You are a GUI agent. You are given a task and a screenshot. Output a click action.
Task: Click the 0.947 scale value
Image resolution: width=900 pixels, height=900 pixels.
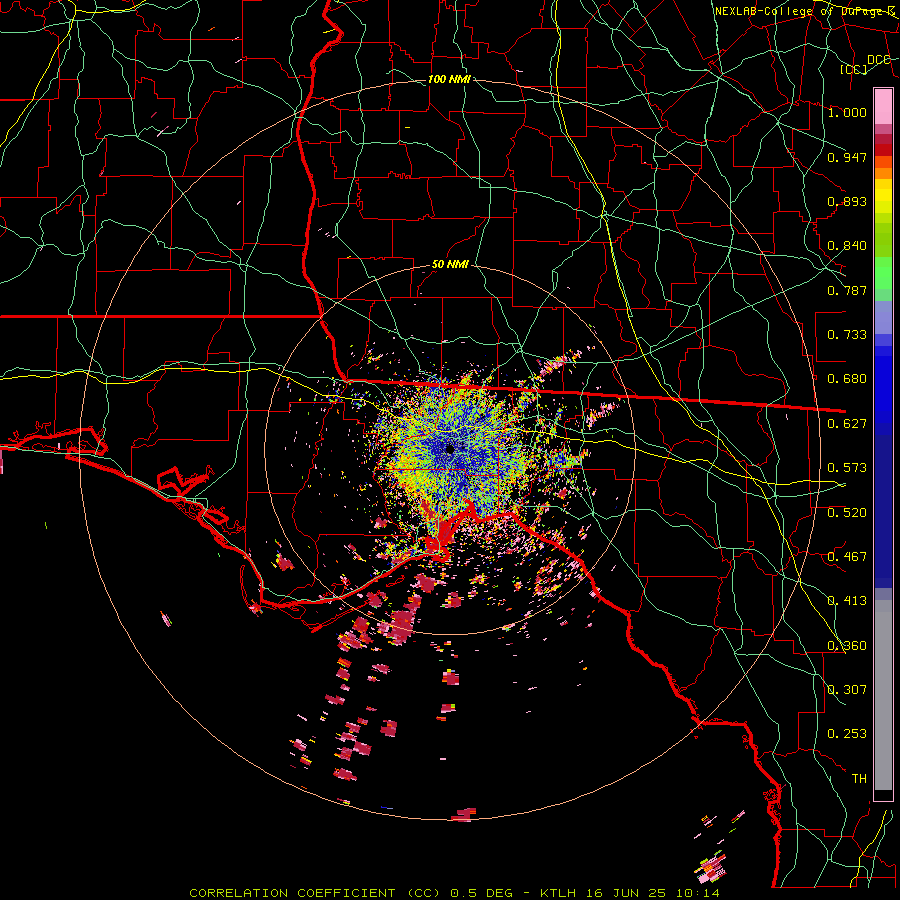pos(847,157)
